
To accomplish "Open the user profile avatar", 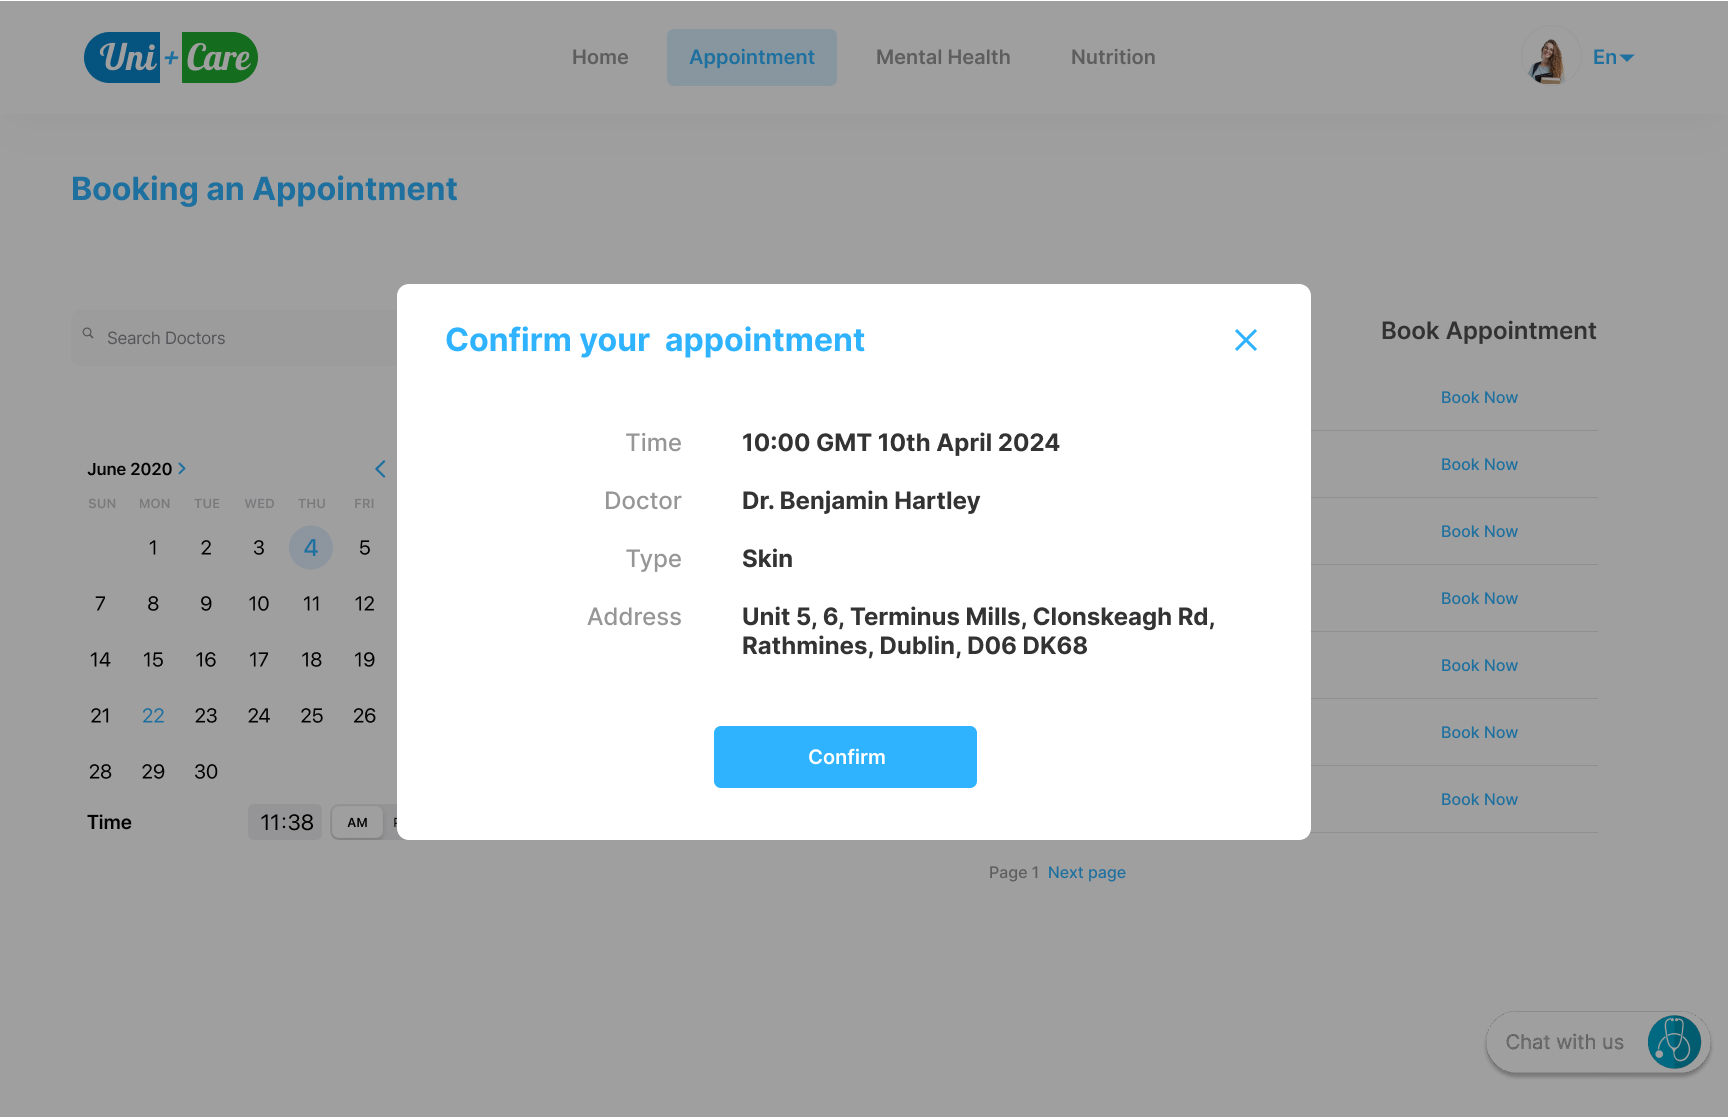I will click(x=1549, y=57).
